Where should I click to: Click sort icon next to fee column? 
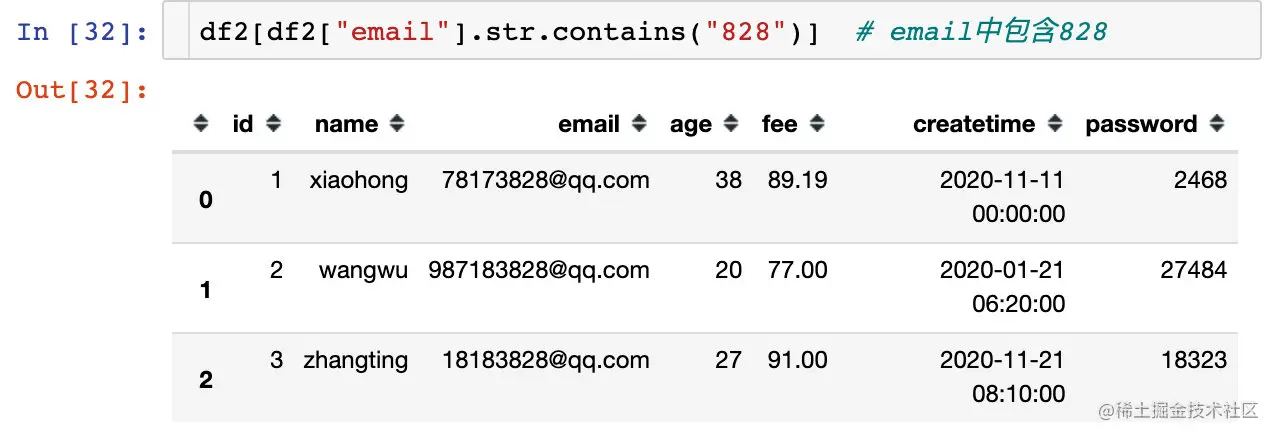pyautogui.click(x=817, y=124)
